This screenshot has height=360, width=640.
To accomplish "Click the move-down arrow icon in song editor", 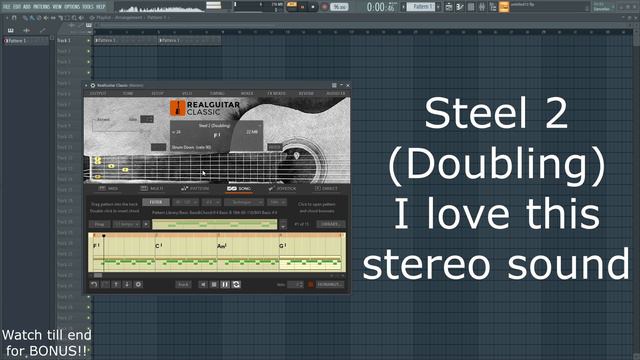I will [x=127, y=284].
